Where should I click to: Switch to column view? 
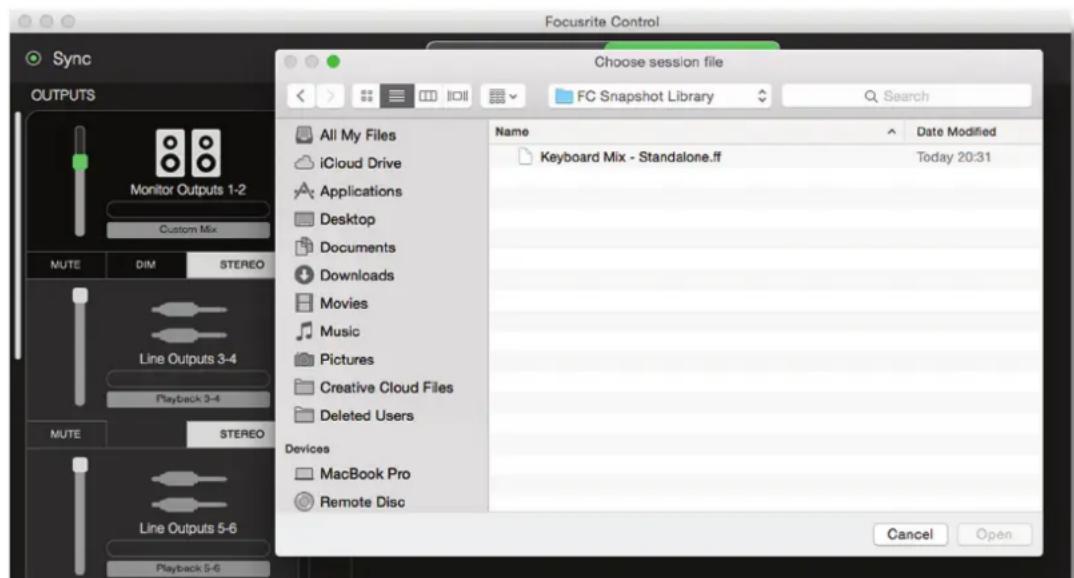tap(428, 96)
